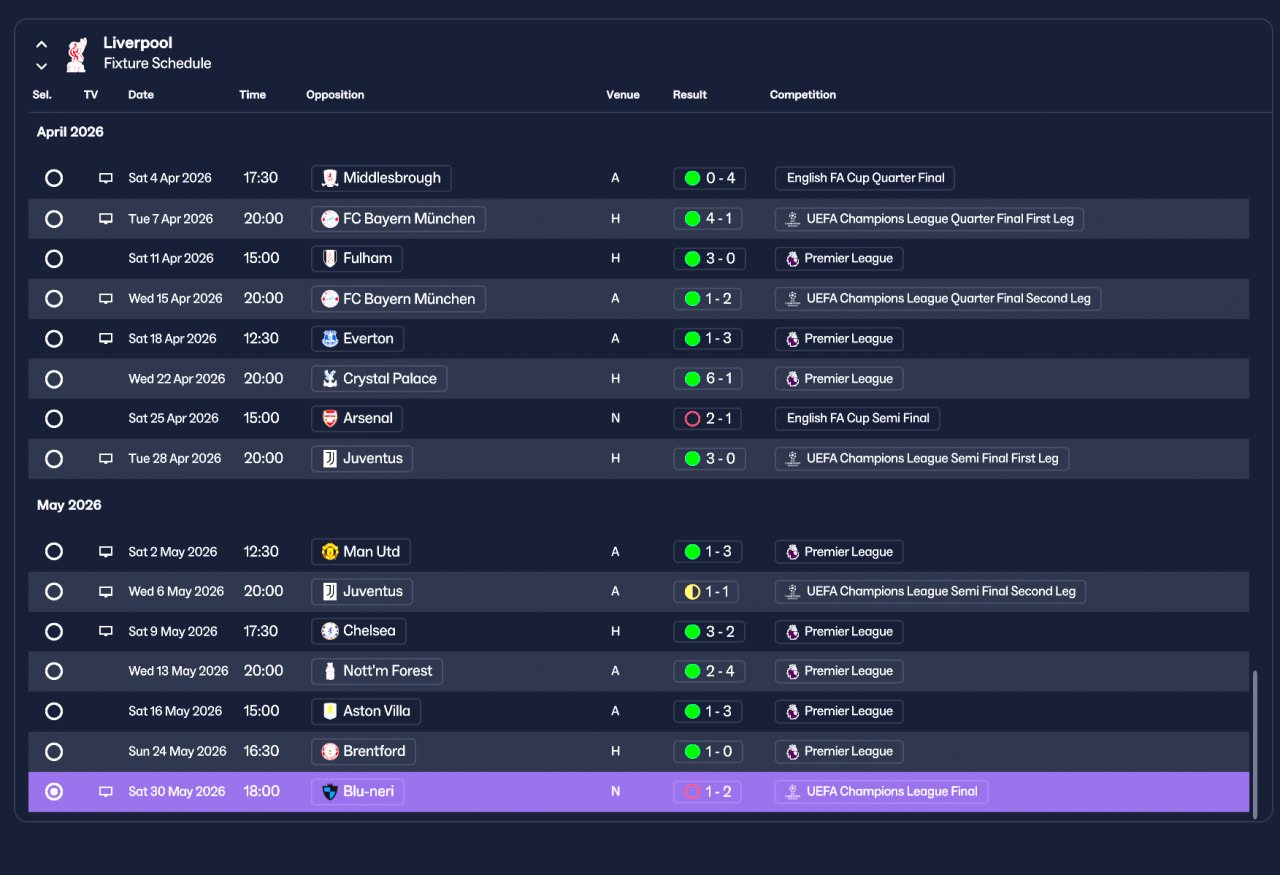This screenshot has height=875, width=1280.
Task: Open UEFA Champions League Final competition button
Action: [882, 792]
